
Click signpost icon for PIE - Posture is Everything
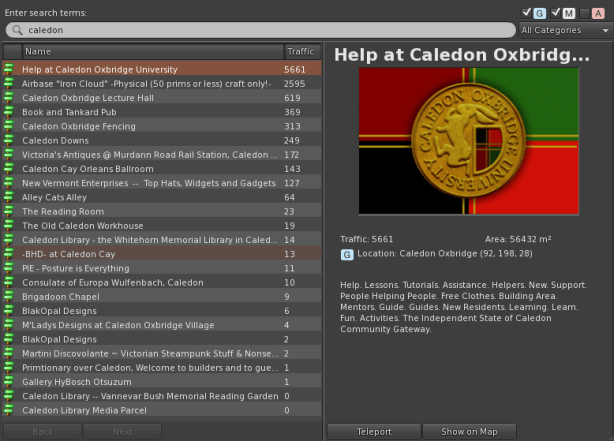(x=9, y=268)
